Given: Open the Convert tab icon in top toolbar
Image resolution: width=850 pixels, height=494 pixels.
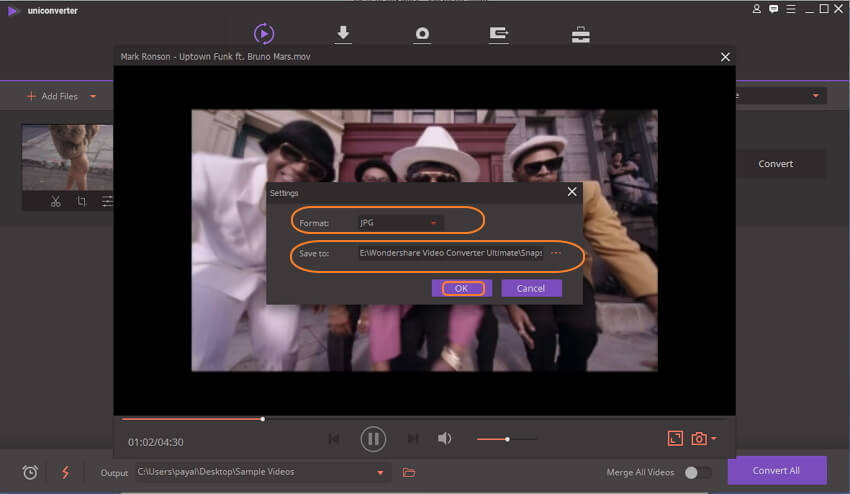Looking at the screenshot, I should [264, 34].
